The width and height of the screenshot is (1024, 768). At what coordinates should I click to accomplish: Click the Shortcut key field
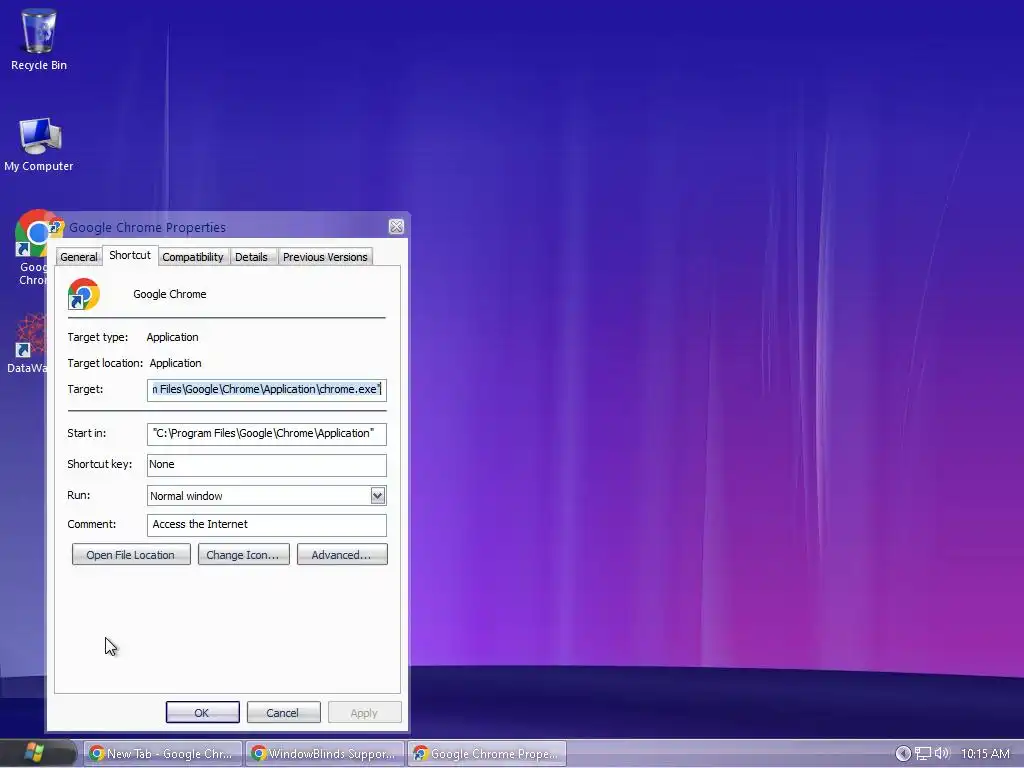pyautogui.click(x=266, y=465)
